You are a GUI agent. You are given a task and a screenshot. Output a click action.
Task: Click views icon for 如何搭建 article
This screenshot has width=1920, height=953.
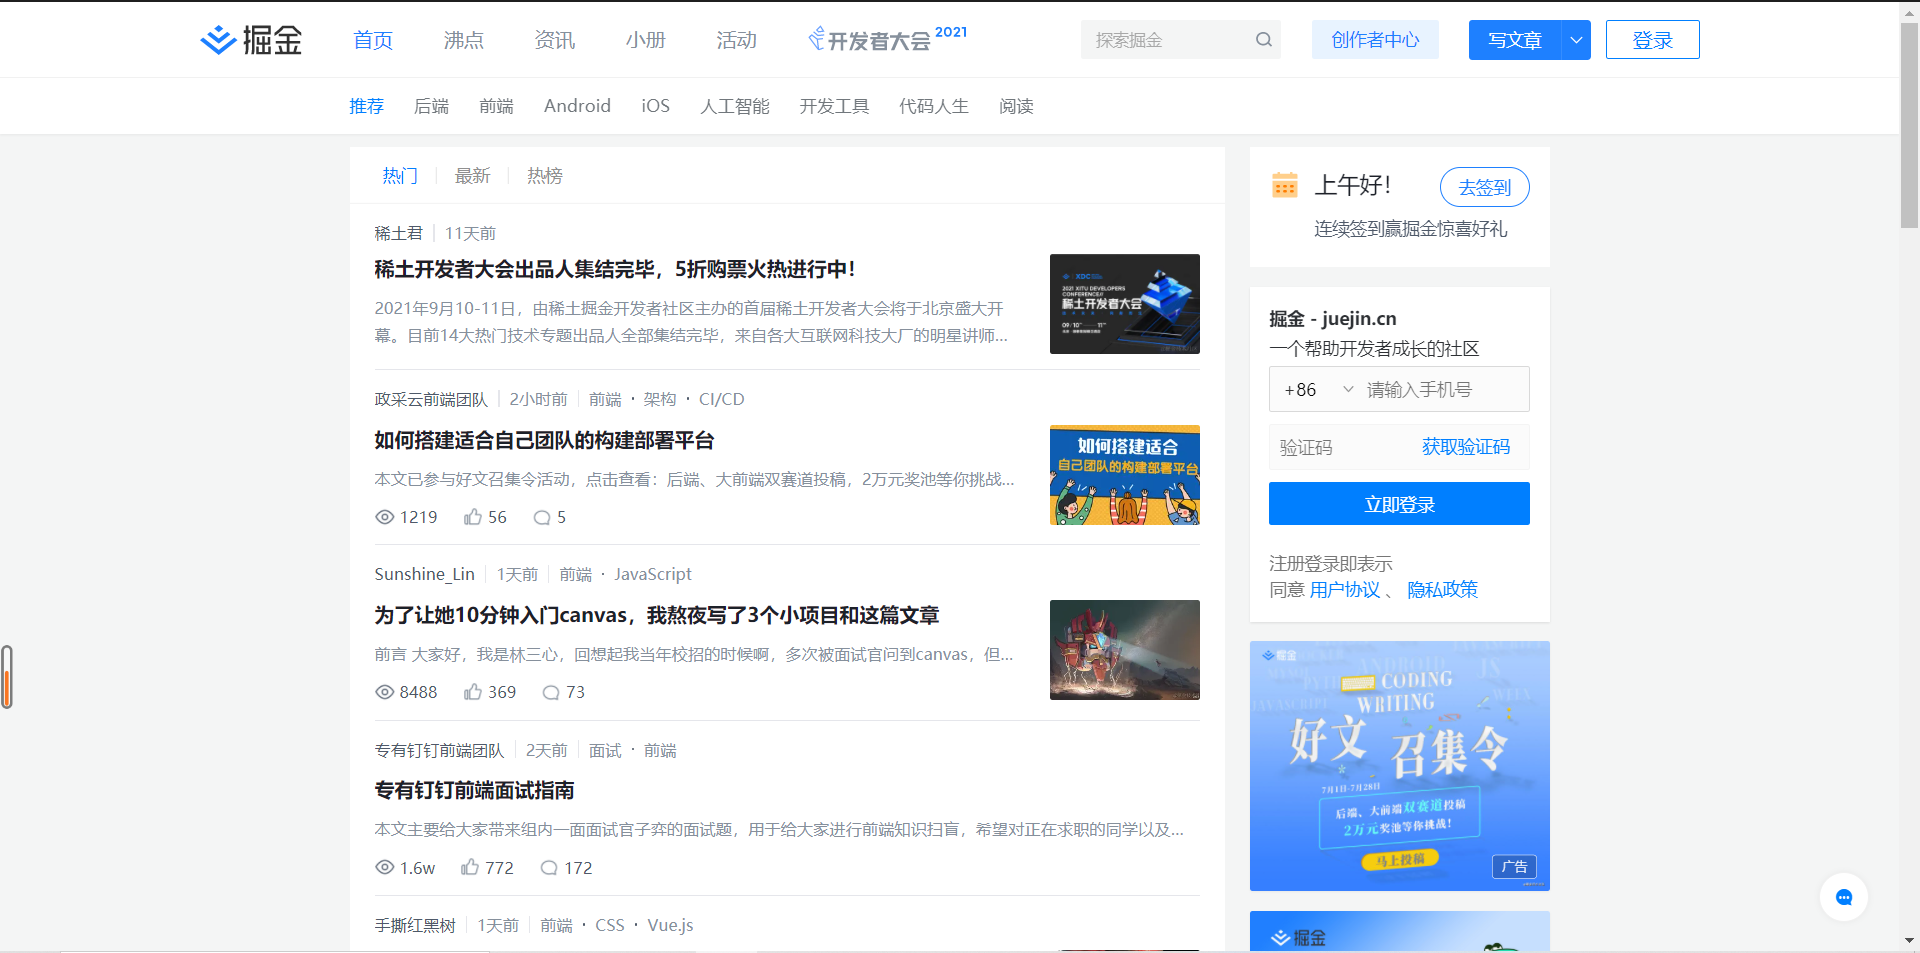click(x=384, y=517)
